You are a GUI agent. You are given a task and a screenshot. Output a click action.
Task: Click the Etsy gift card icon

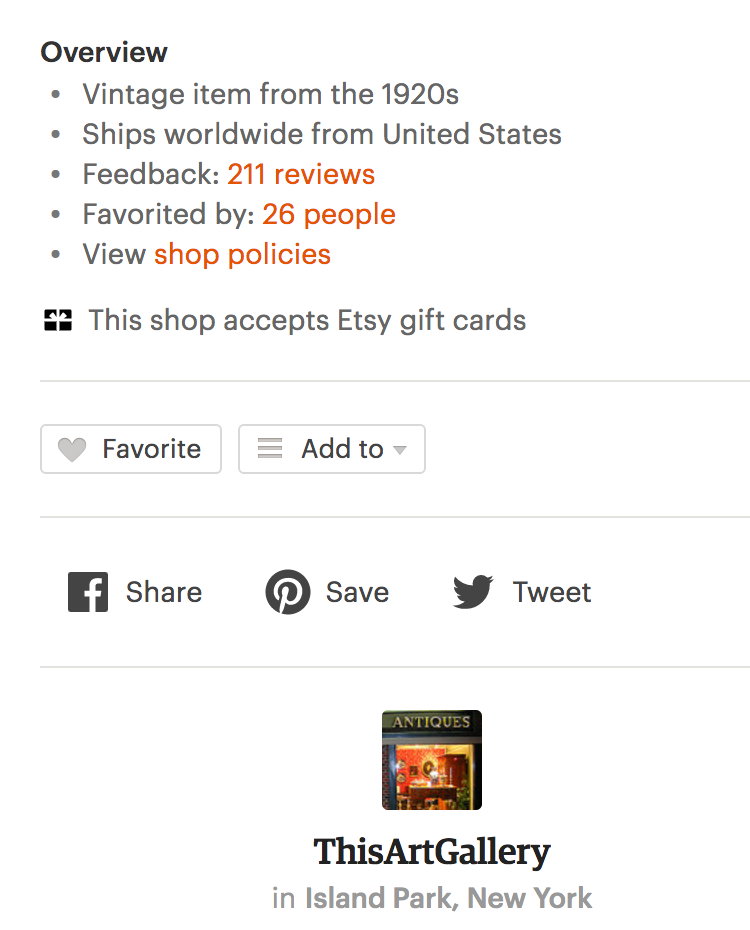[x=58, y=321]
